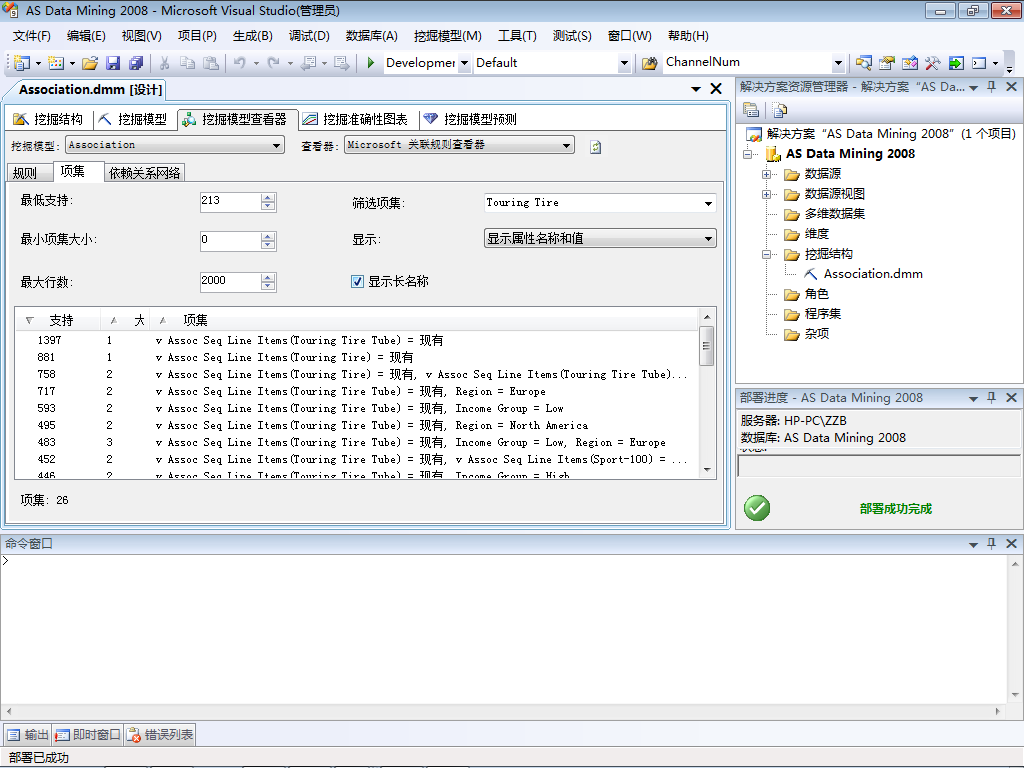Collapse the AS Data Mining 2008 project node
This screenshot has height=768, width=1024.
coord(747,154)
